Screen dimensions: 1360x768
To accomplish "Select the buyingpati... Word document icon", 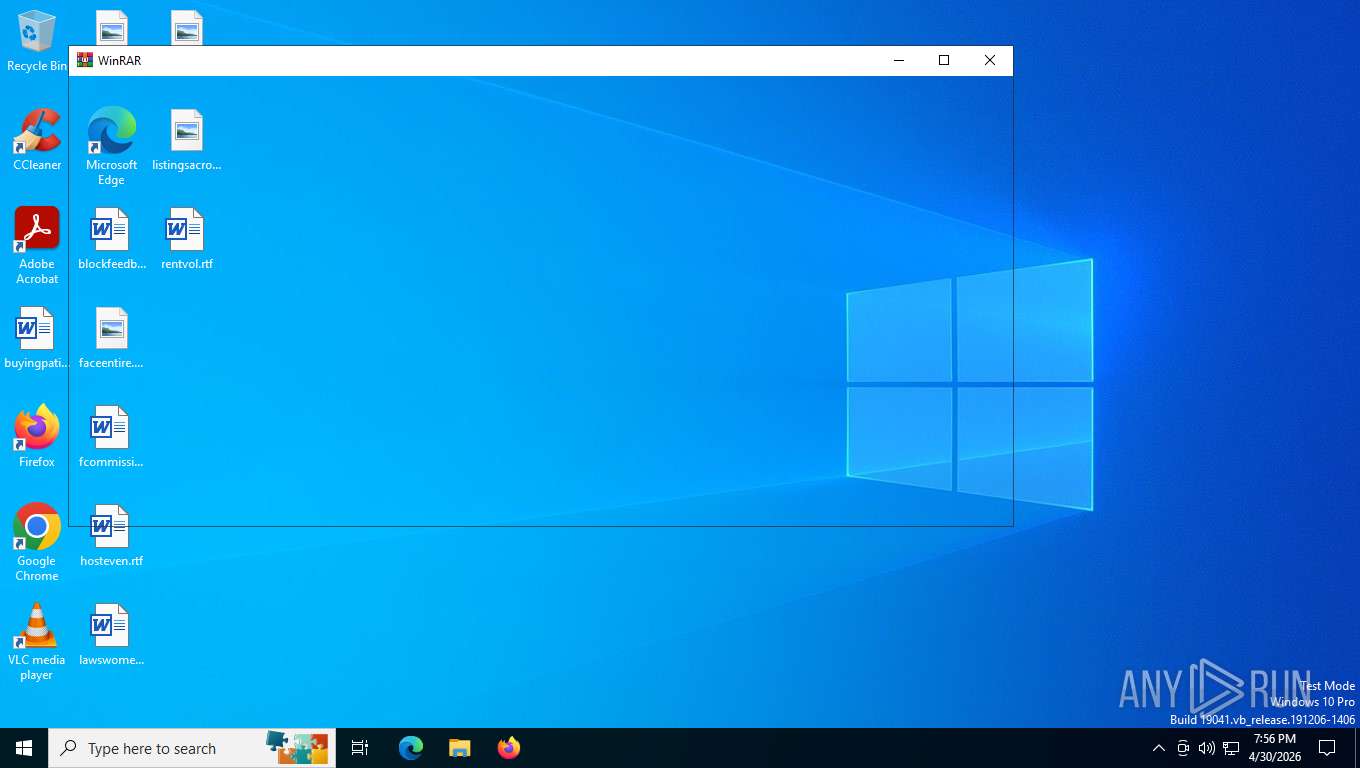I will coord(37,338).
